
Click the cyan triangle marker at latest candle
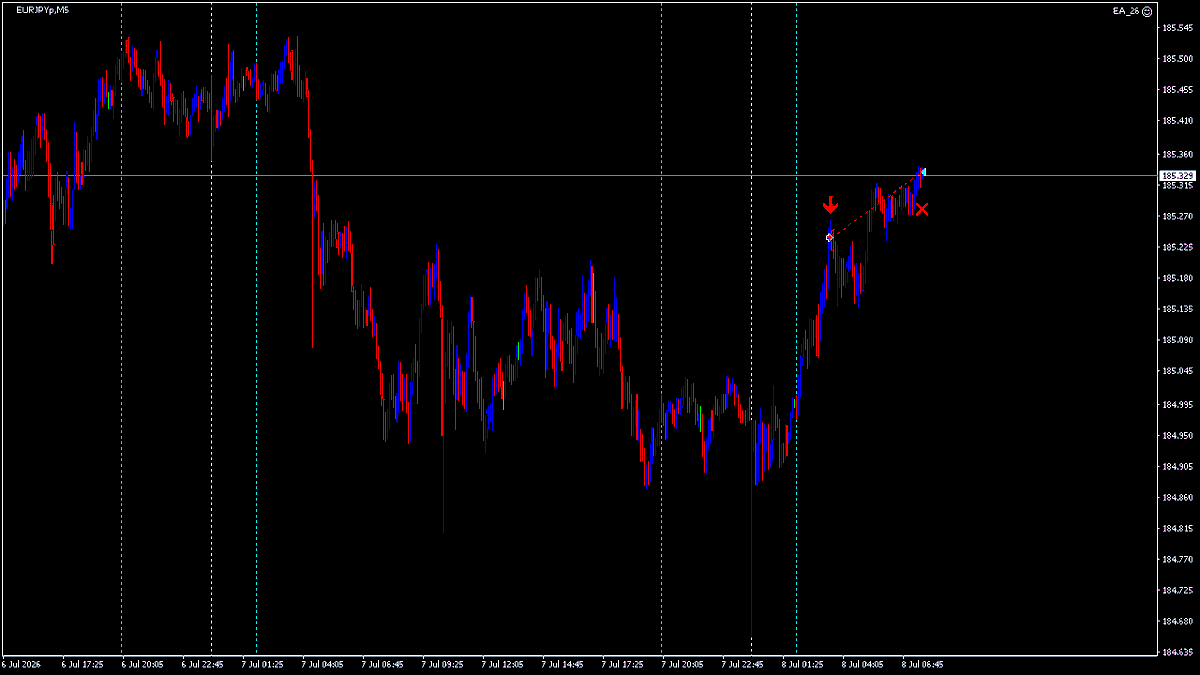(x=923, y=172)
